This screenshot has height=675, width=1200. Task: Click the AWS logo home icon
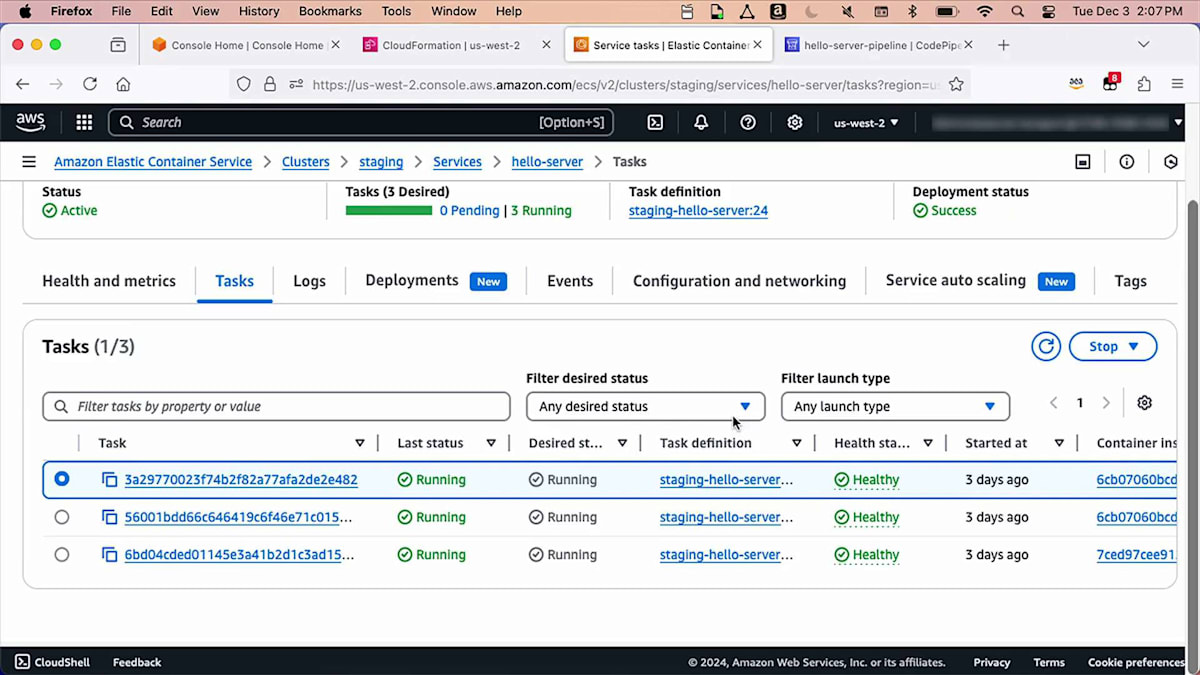pyautogui.click(x=31, y=122)
